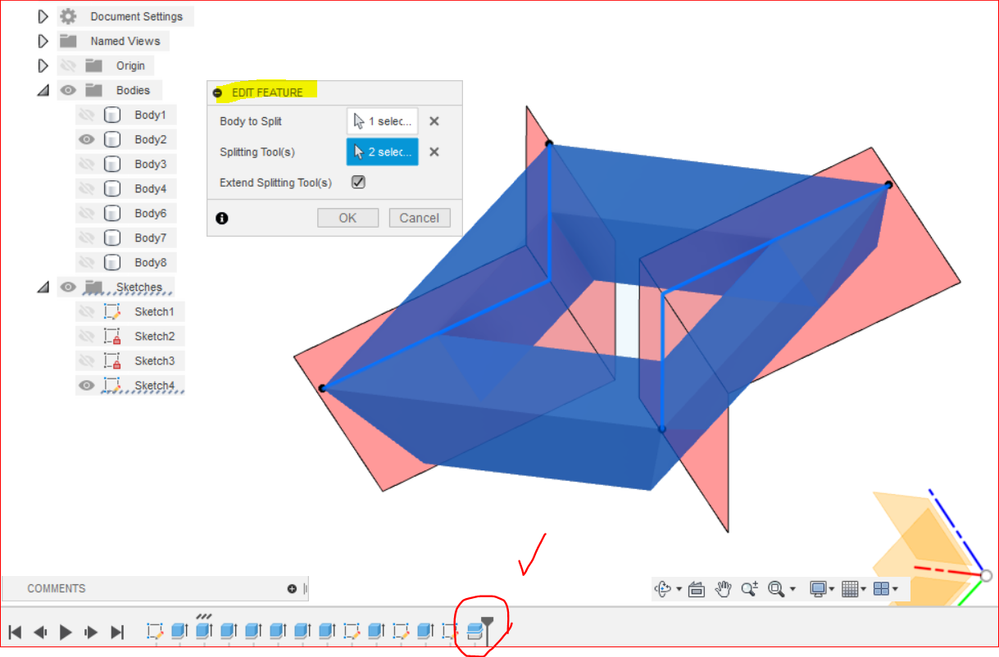Clear the Splitting Tool(s) selection
This screenshot has width=999, height=657.
click(x=434, y=152)
